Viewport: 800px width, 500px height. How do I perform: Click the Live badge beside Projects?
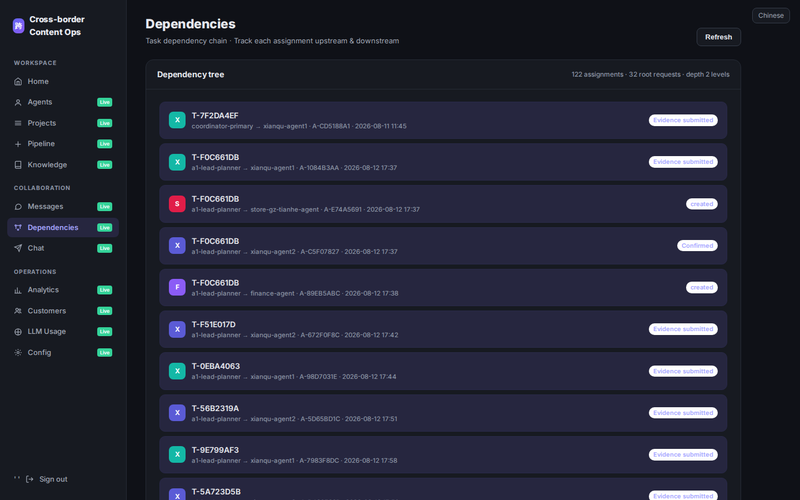(x=105, y=123)
